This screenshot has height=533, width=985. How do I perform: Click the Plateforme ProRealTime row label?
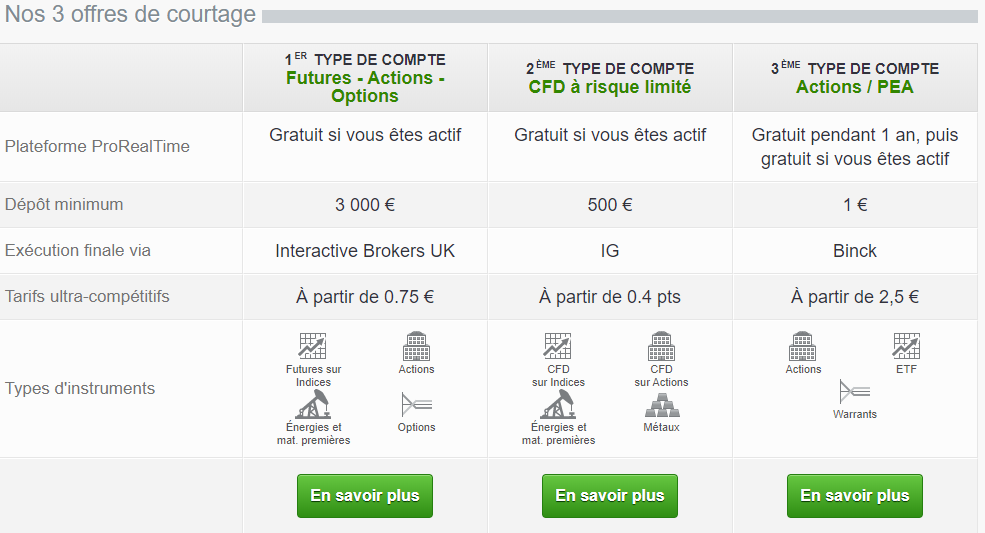97,146
